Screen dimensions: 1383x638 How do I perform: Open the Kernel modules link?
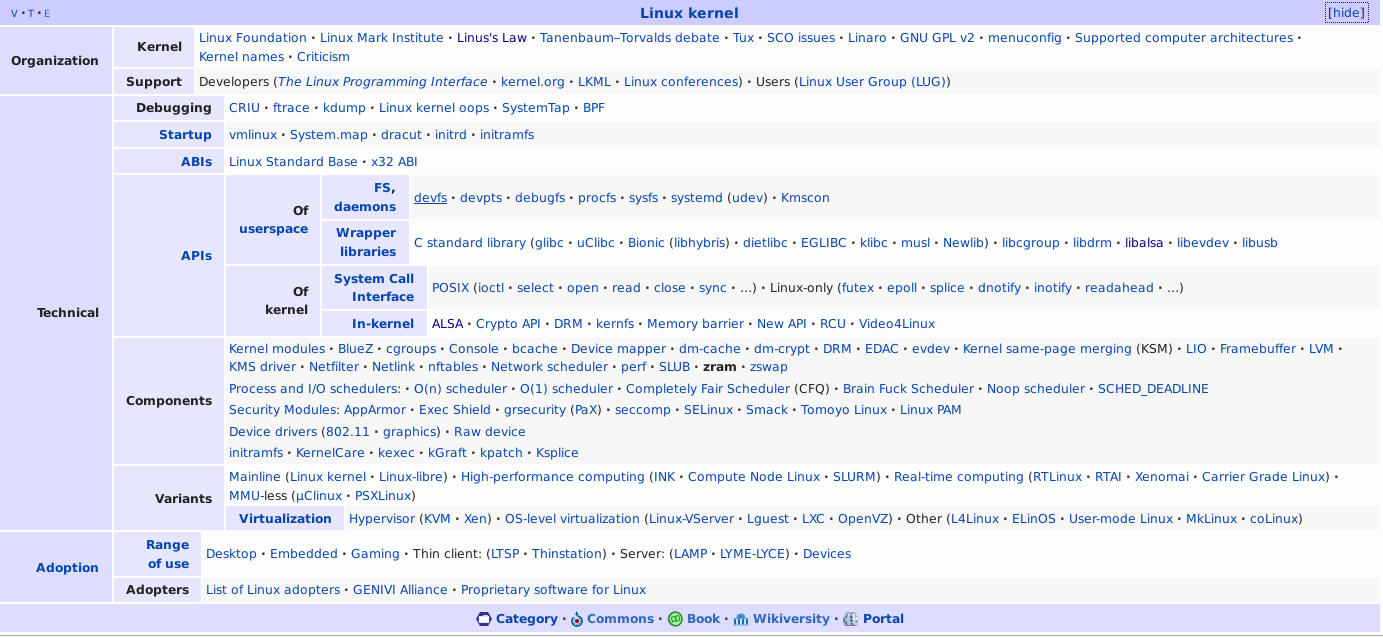(x=277, y=349)
